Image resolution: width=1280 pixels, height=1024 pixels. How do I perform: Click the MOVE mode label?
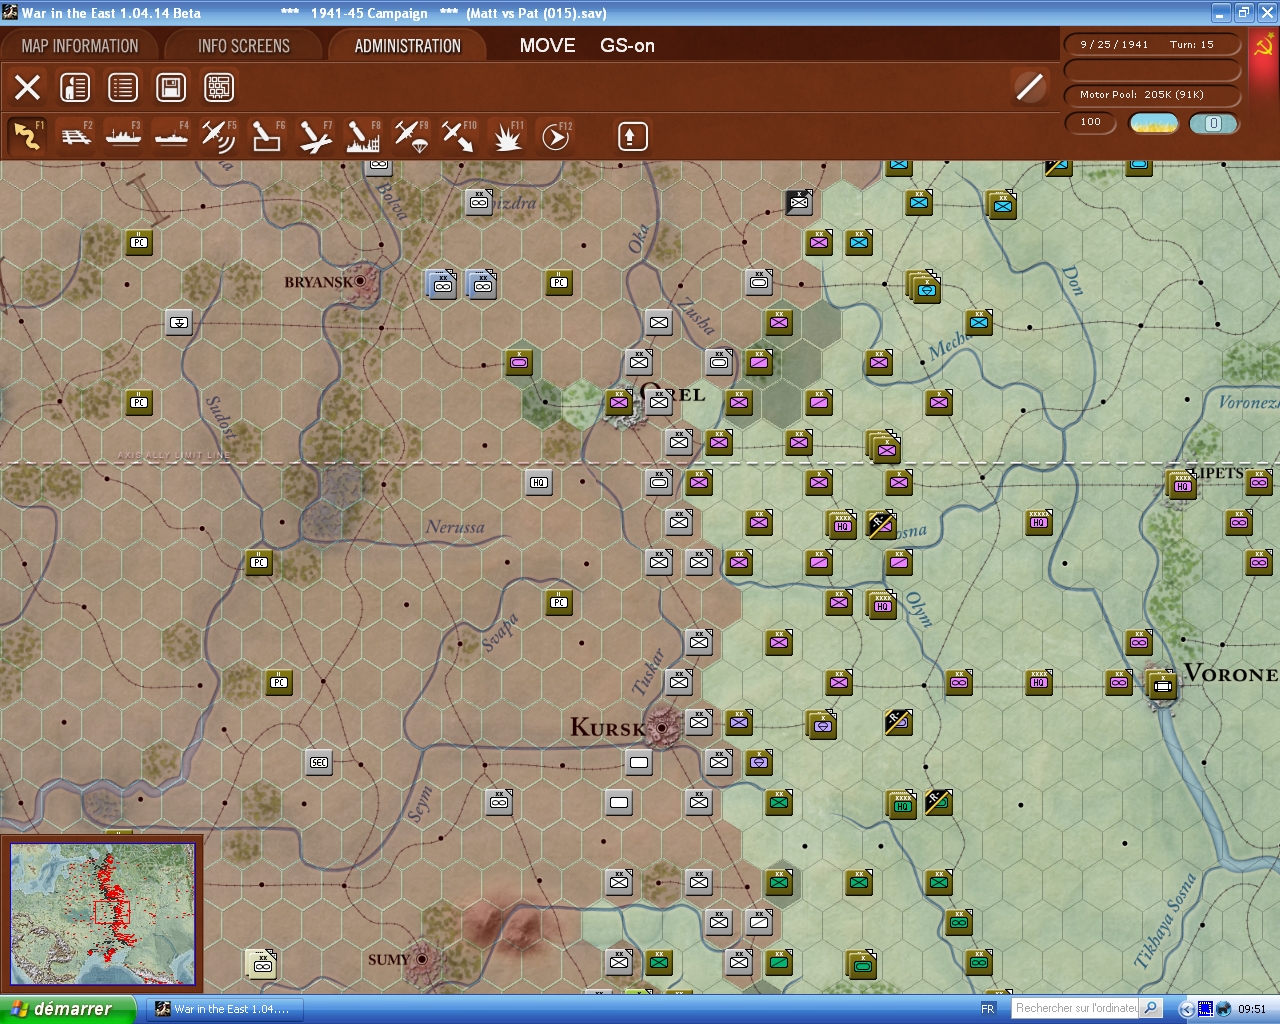[x=547, y=46]
